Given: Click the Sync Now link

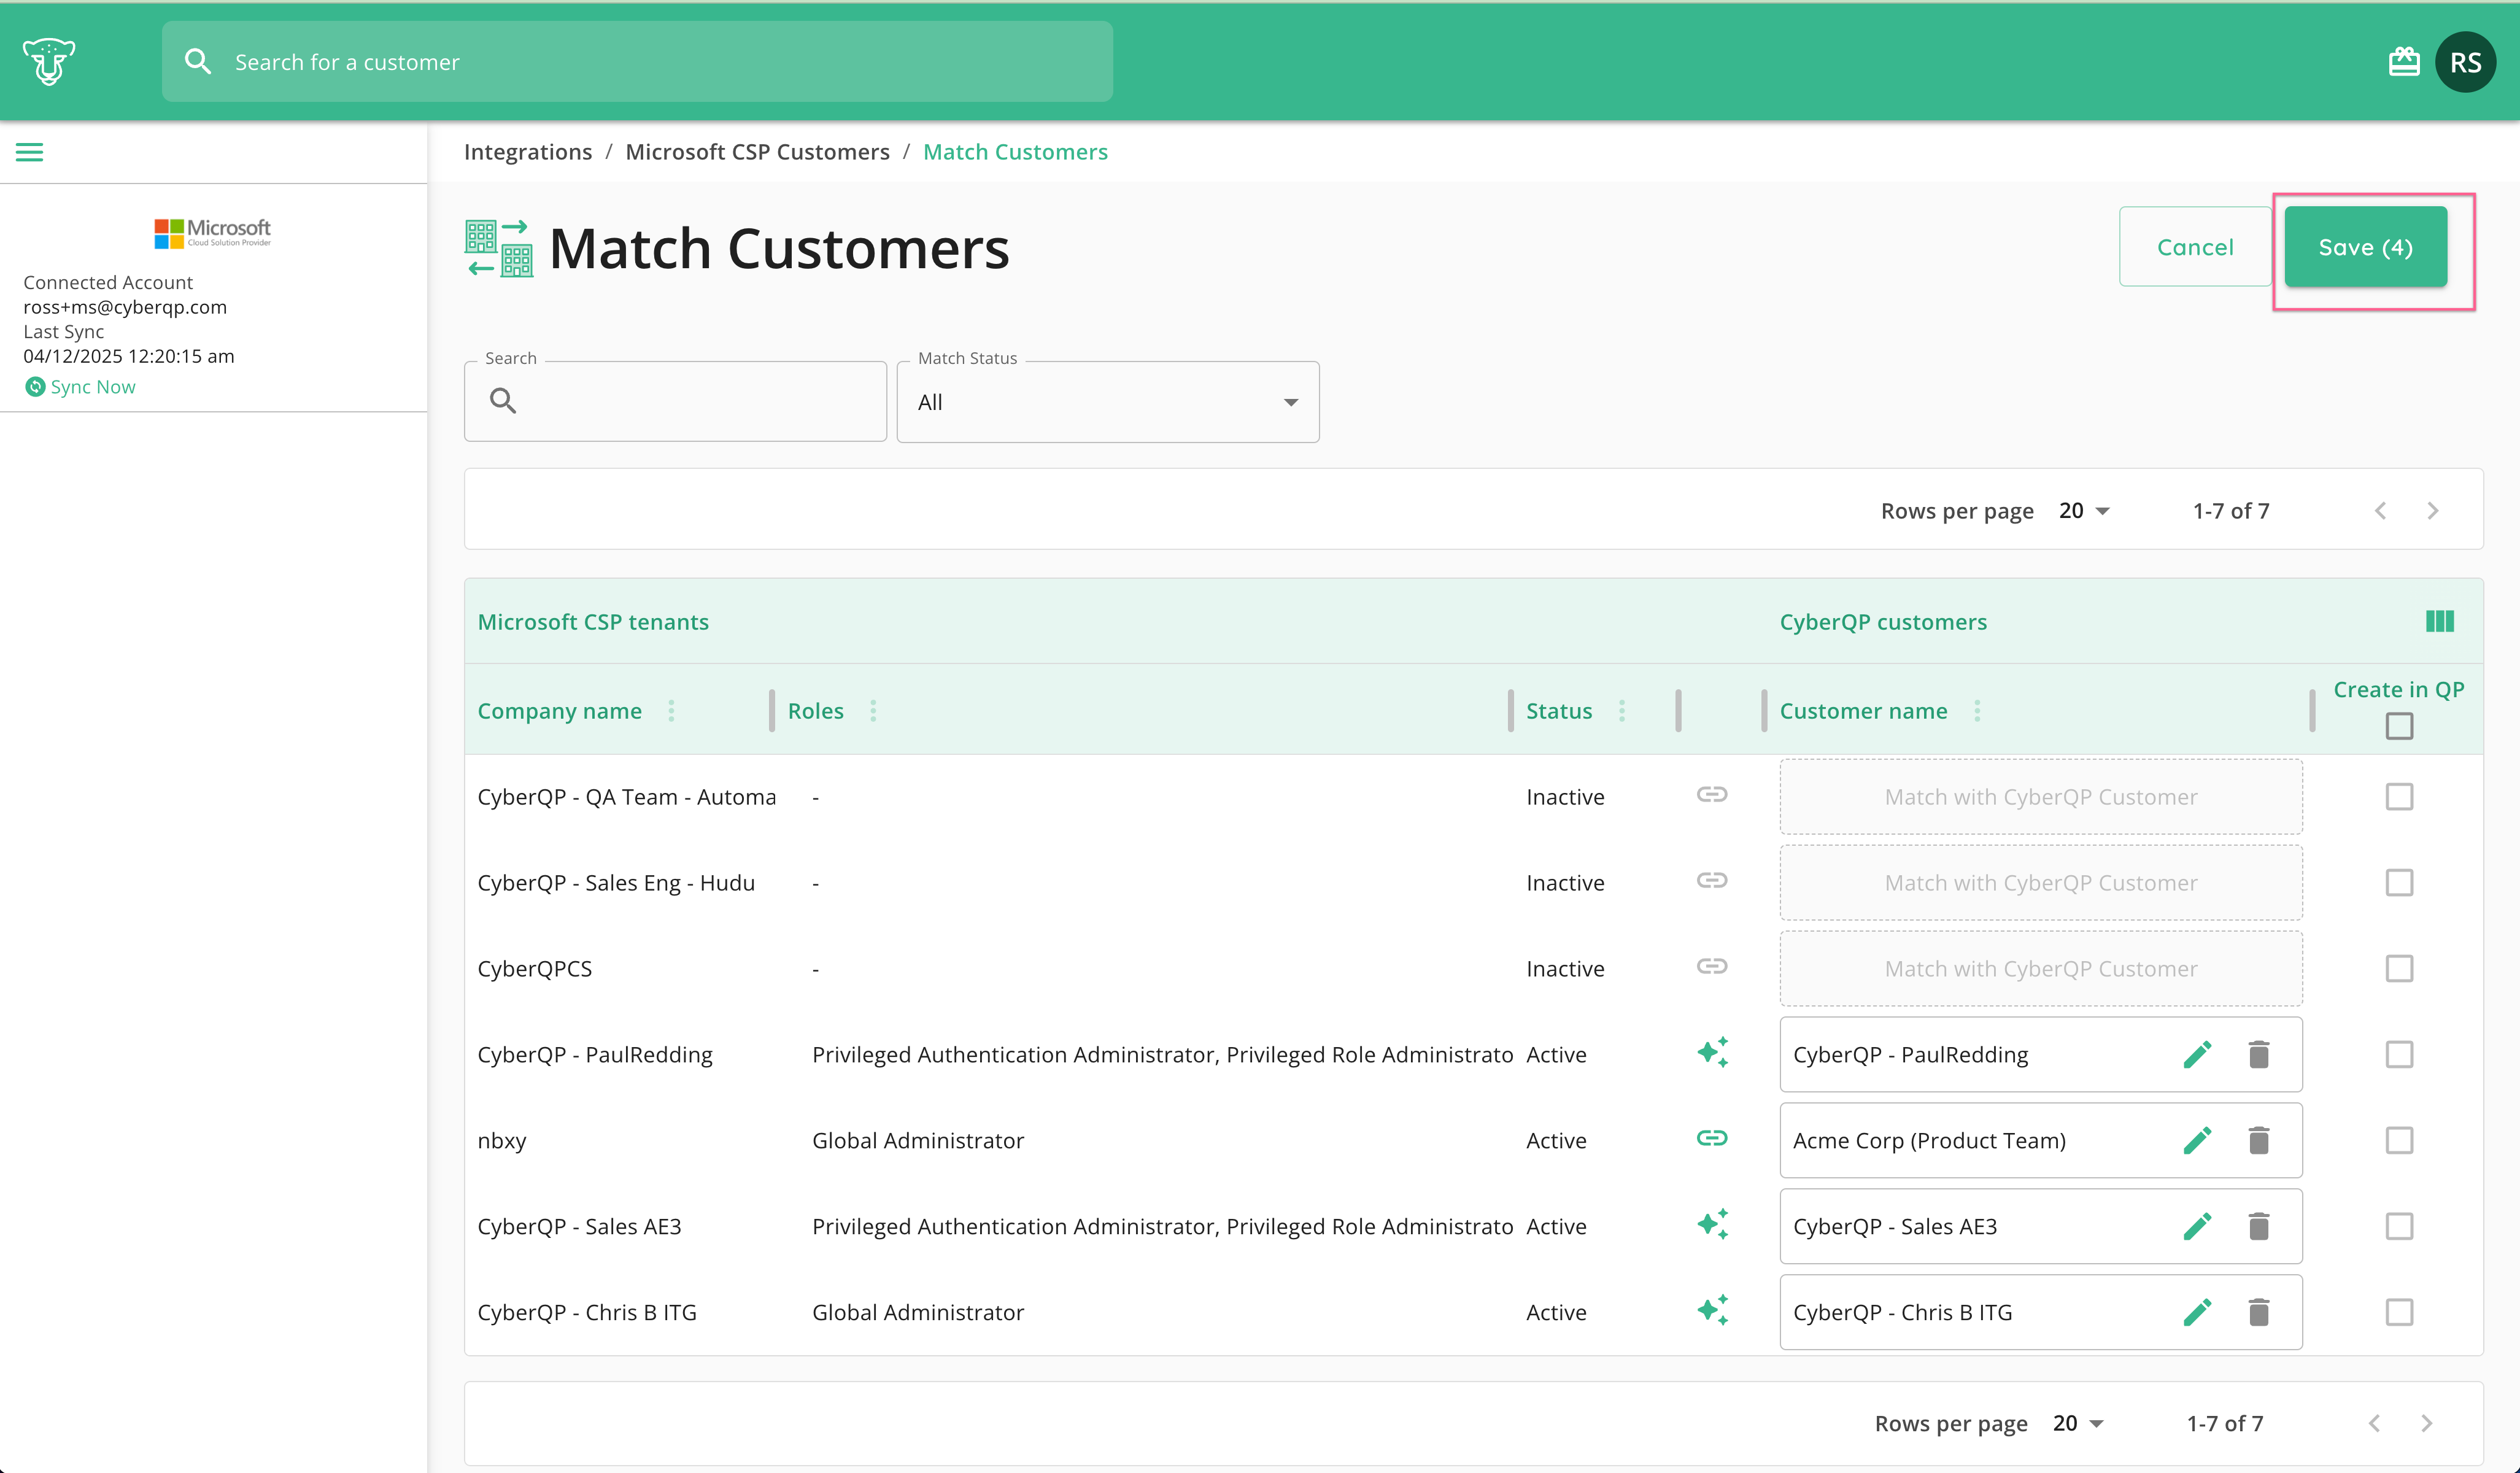Looking at the screenshot, I should click(x=93, y=387).
